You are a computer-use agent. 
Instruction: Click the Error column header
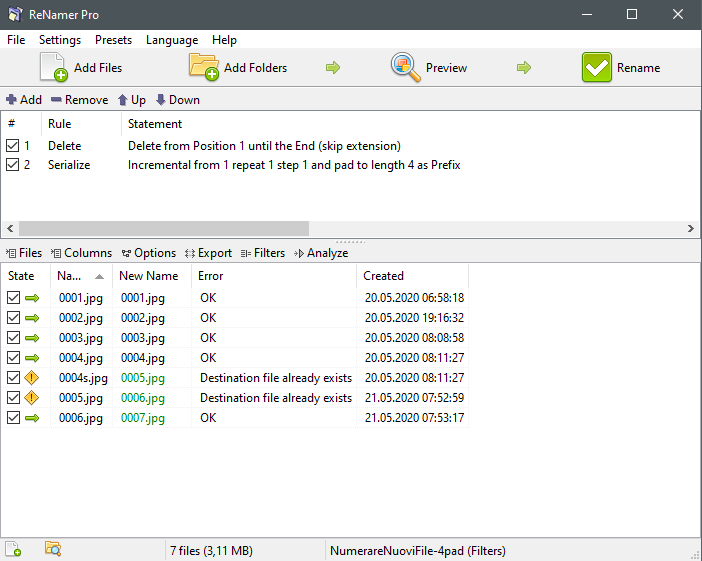(274, 276)
